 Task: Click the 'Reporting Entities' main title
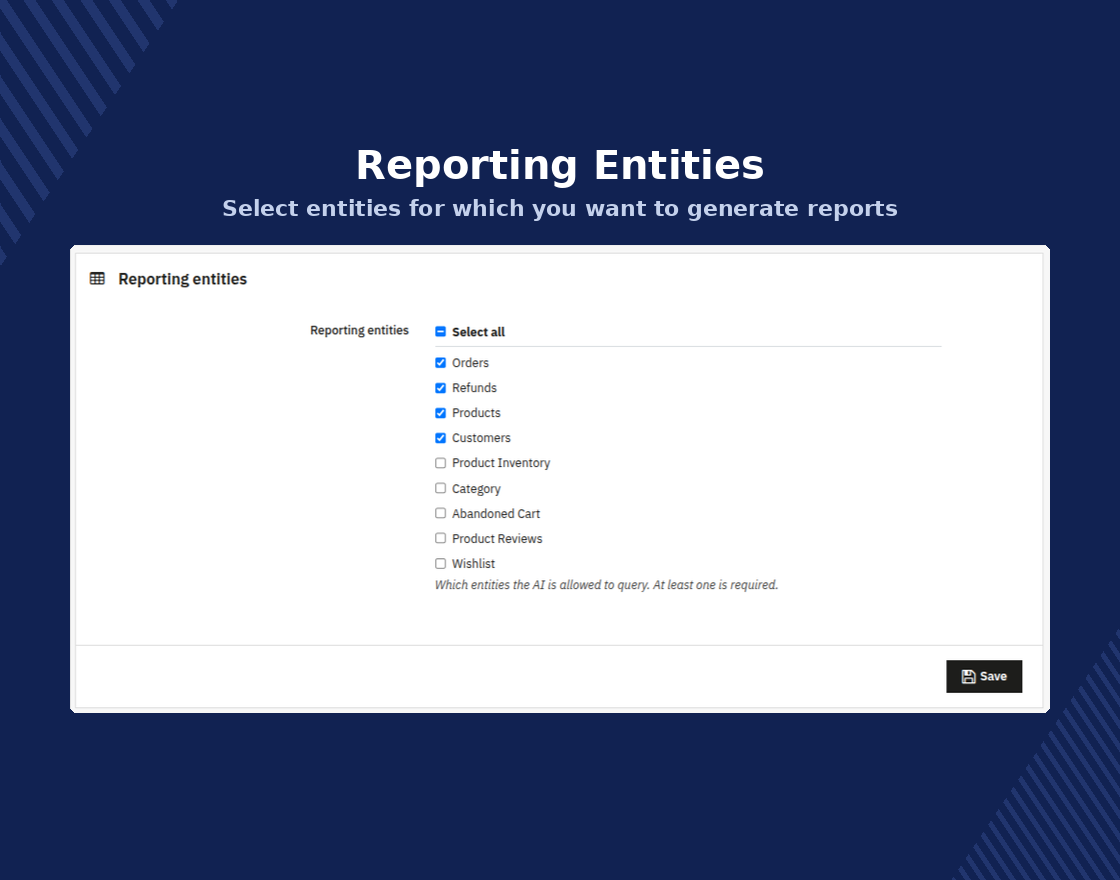(560, 165)
